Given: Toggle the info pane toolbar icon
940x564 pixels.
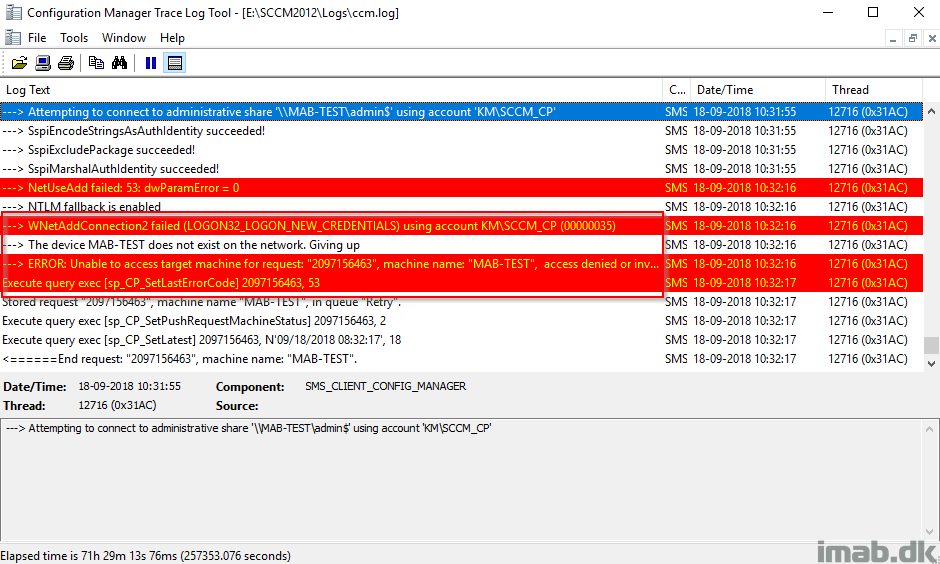Looking at the screenshot, I should coord(174,63).
